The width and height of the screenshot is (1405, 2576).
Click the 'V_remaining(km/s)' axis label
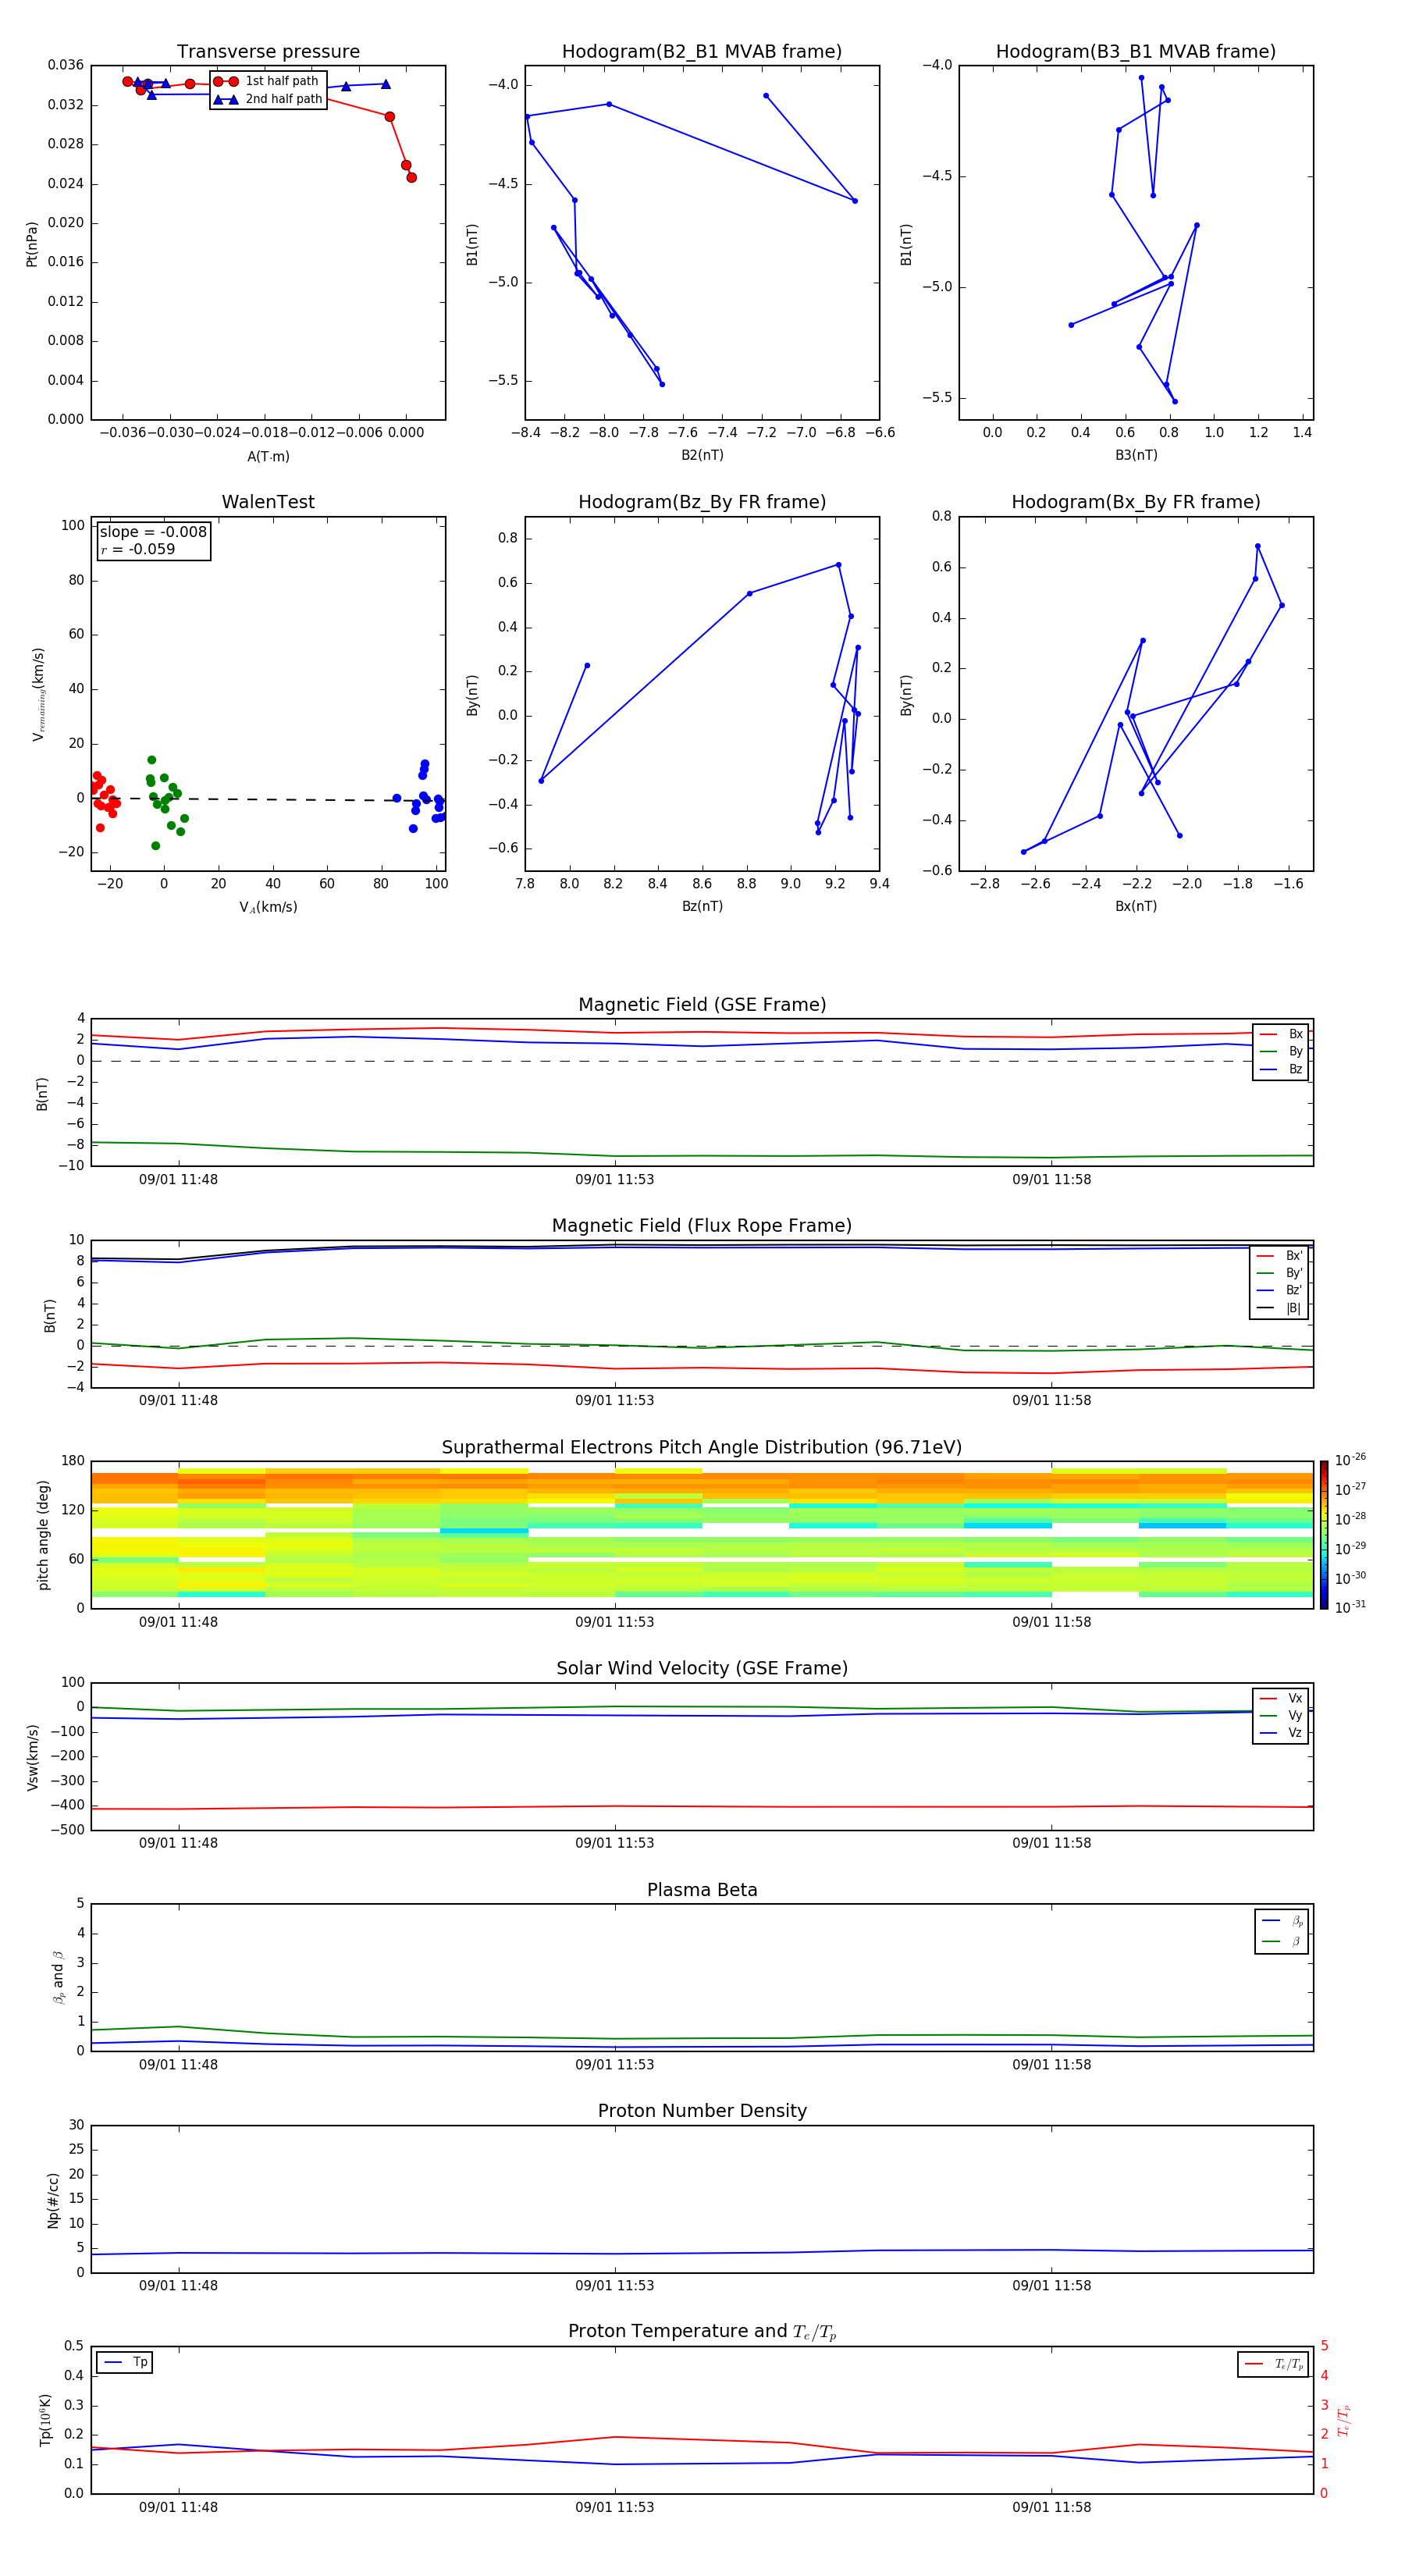coord(38,694)
